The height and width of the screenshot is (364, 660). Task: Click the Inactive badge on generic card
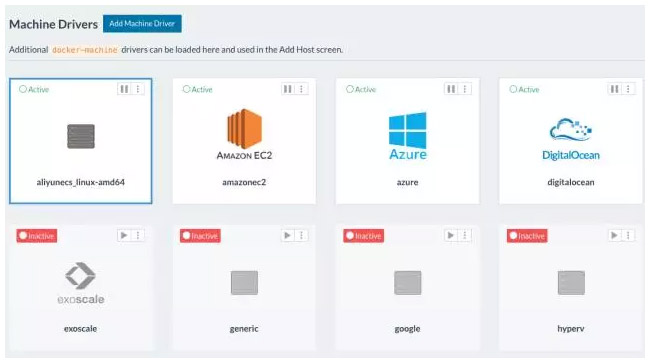click(200, 236)
